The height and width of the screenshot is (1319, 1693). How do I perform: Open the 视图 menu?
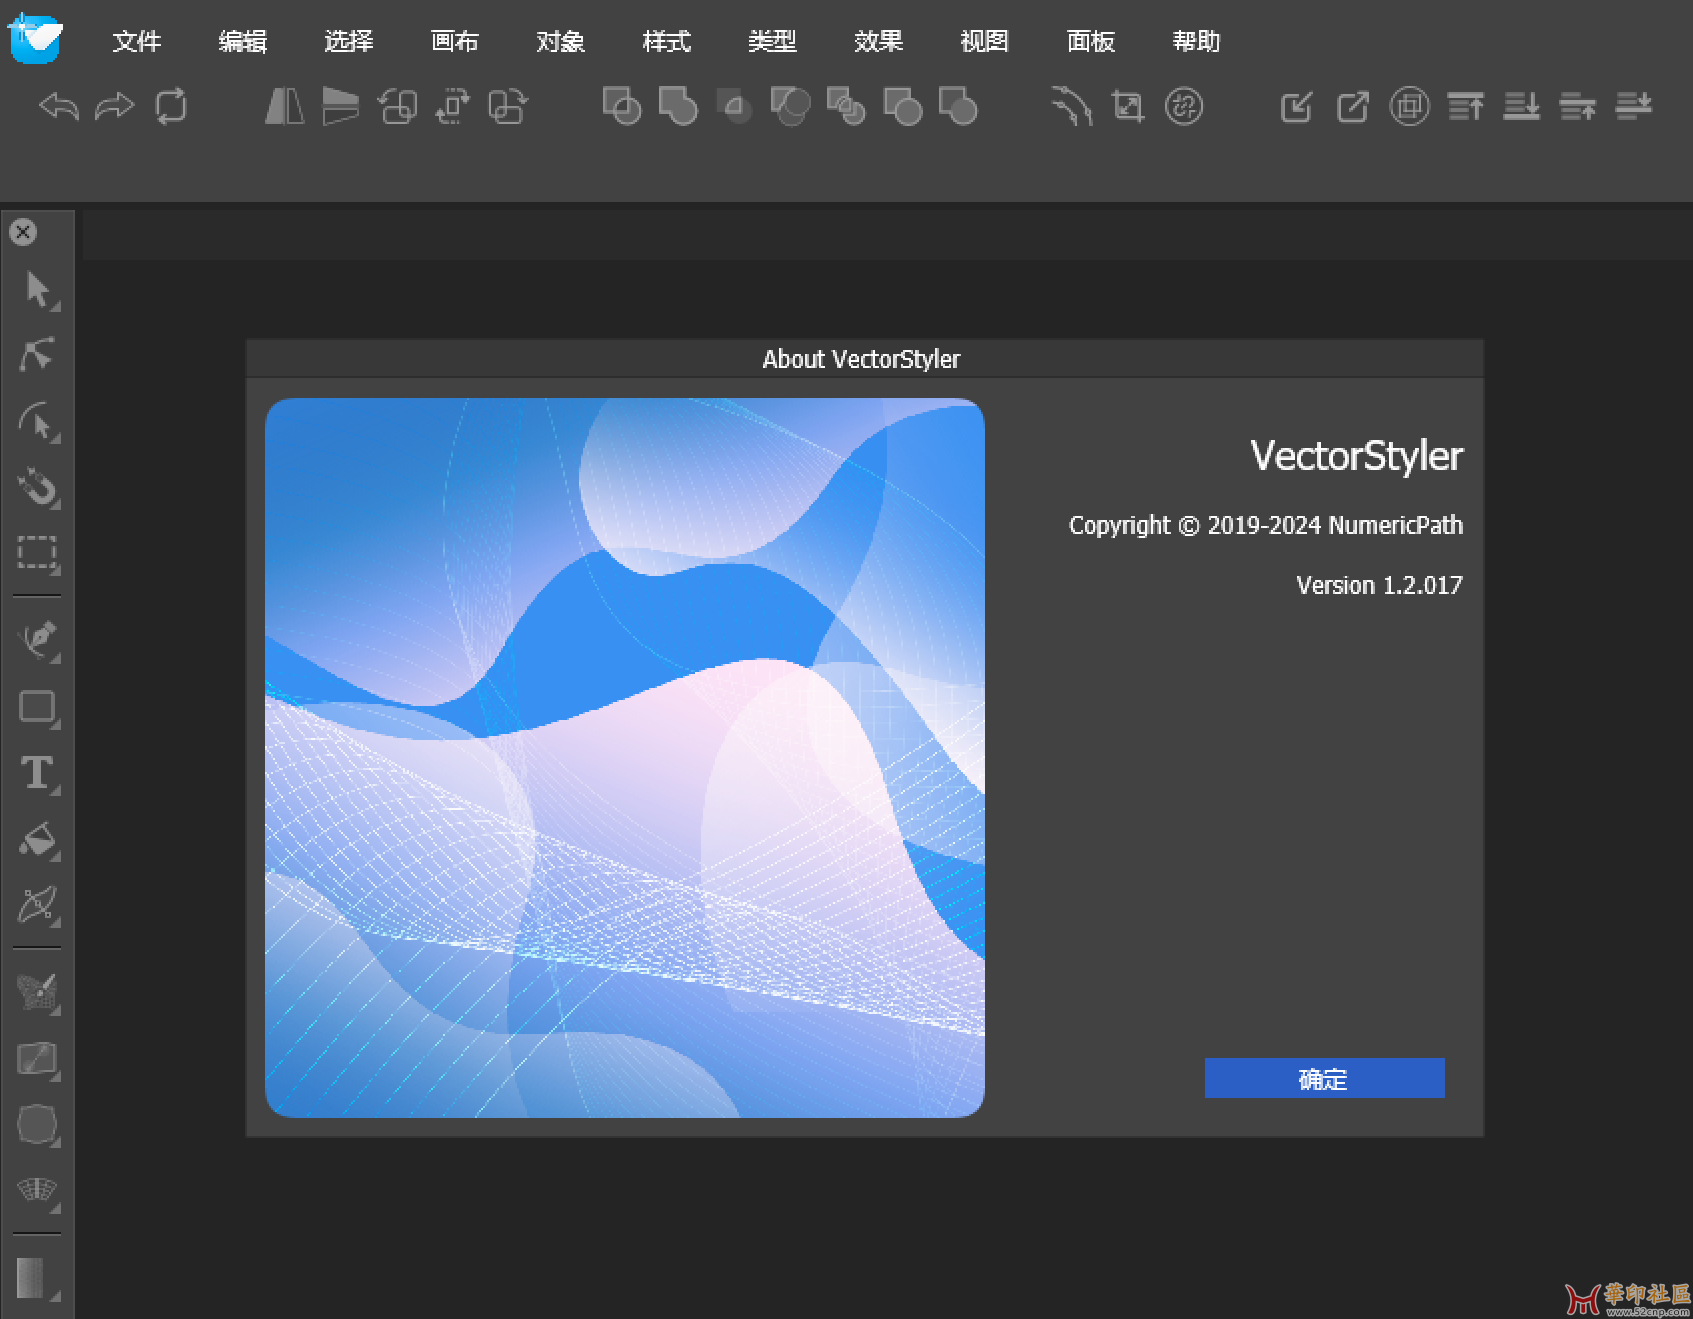(985, 41)
